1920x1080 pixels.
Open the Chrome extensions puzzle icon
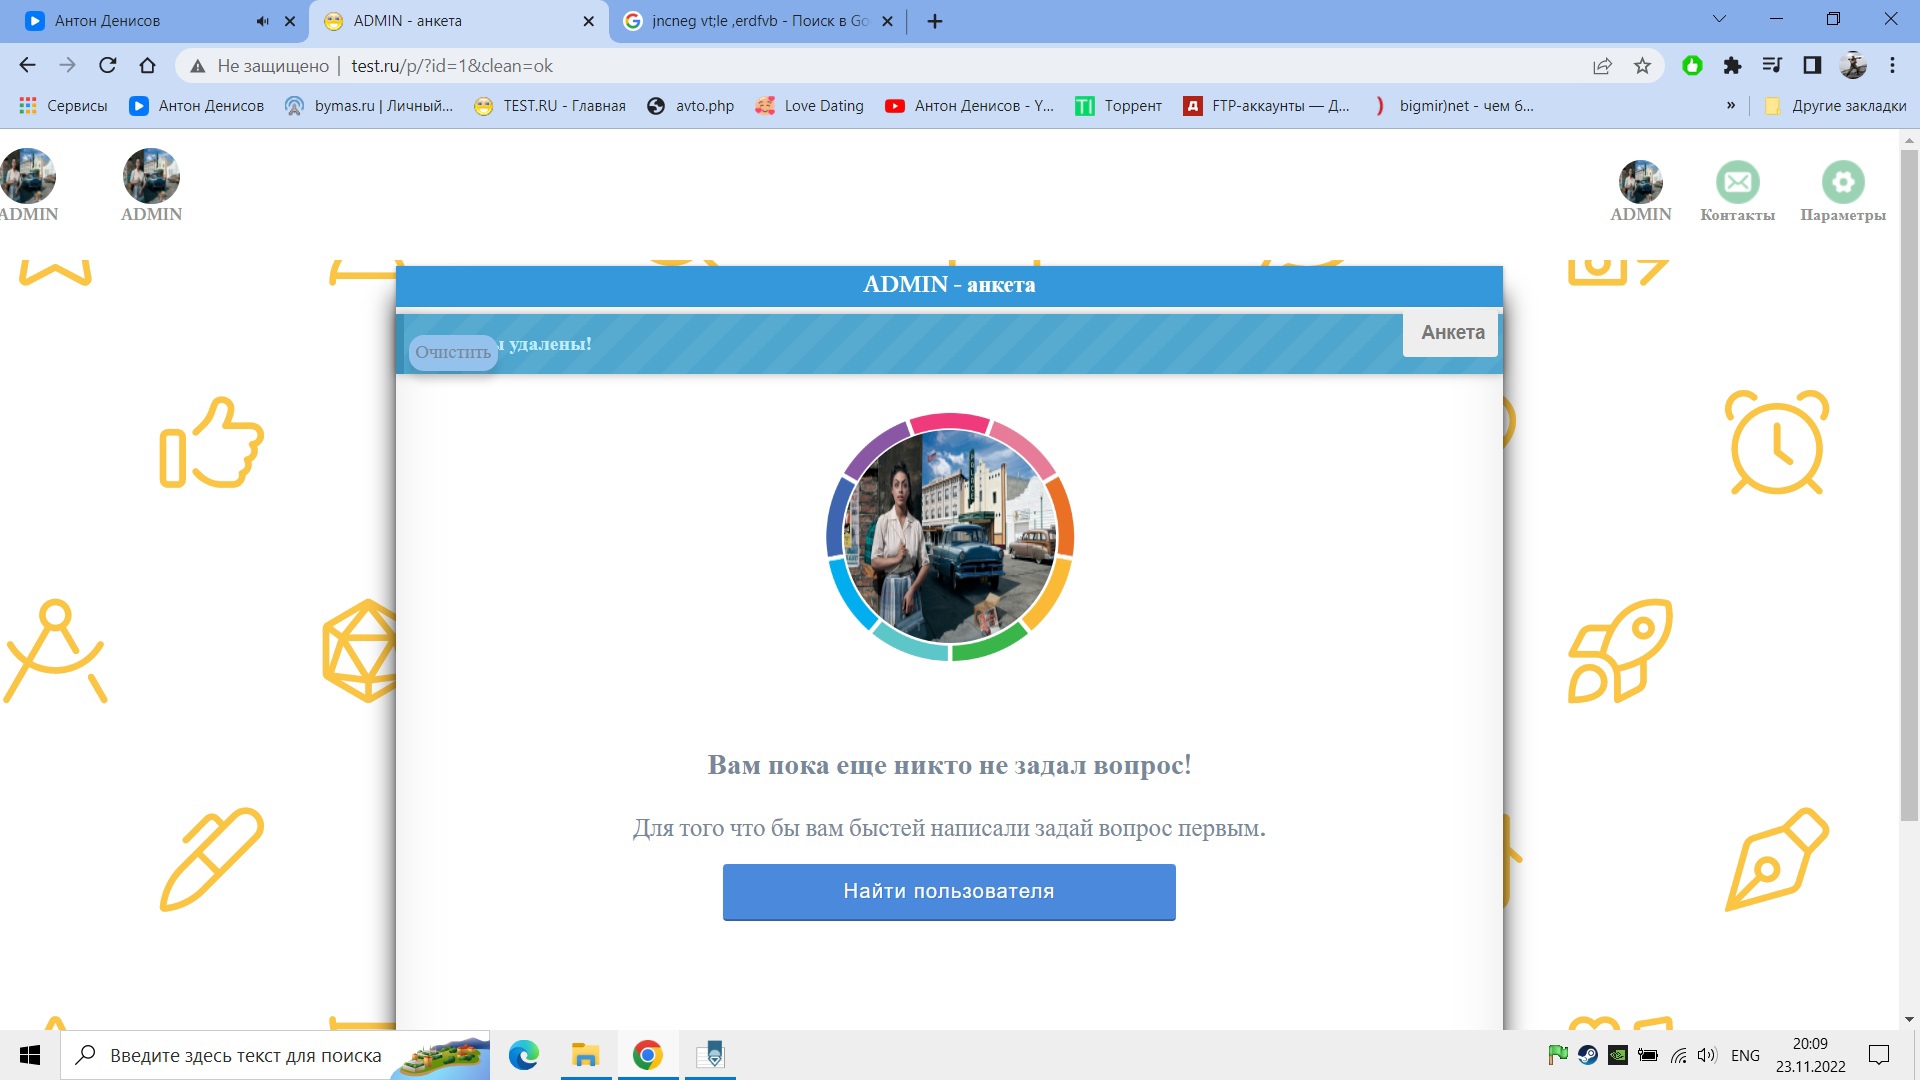coord(1732,66)
